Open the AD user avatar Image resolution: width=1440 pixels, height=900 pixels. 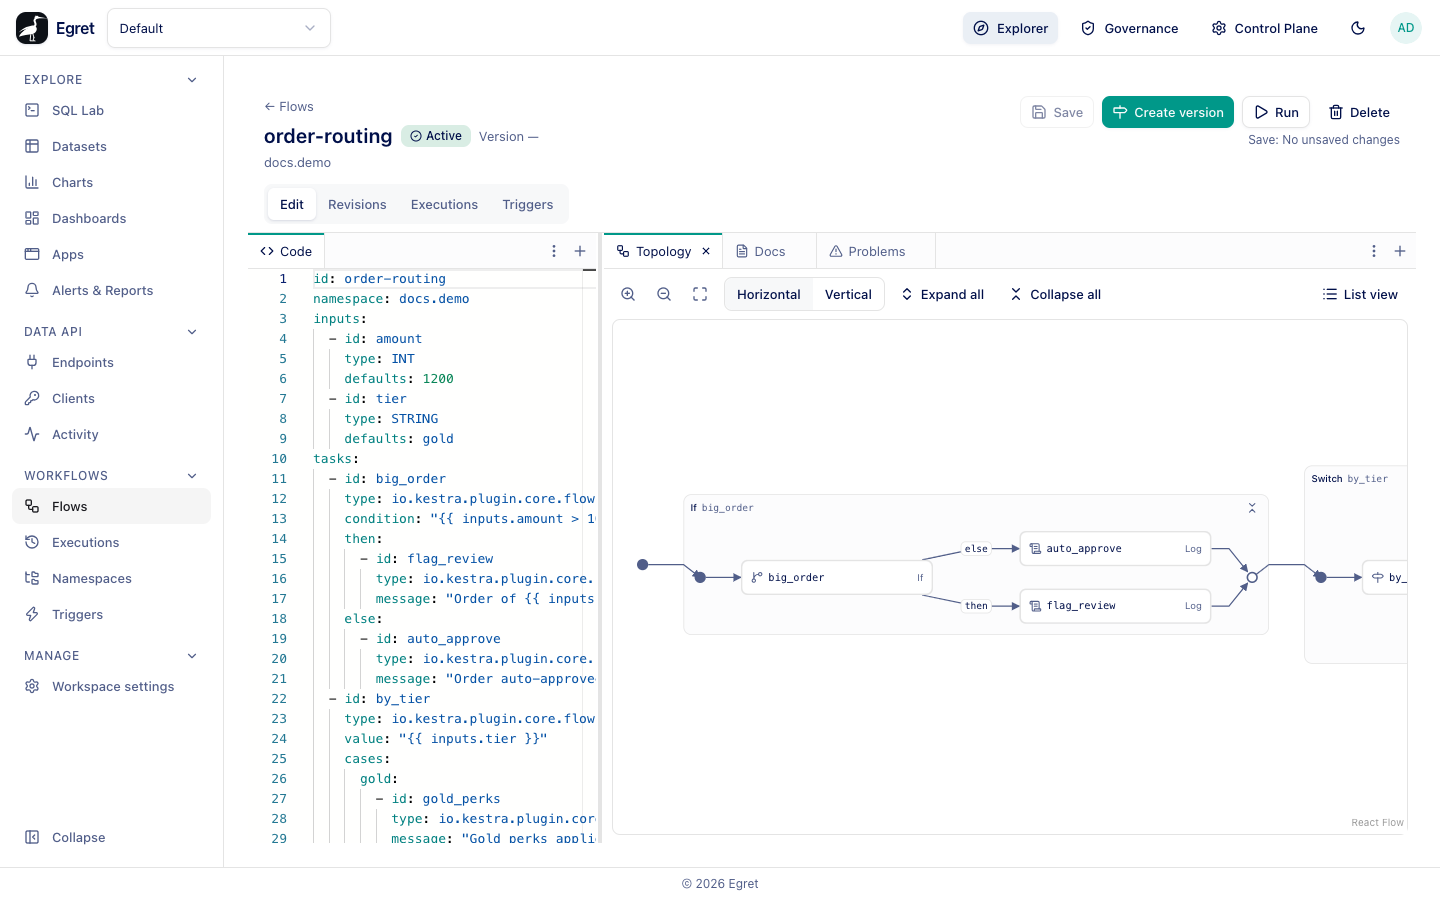point(1406,28)
